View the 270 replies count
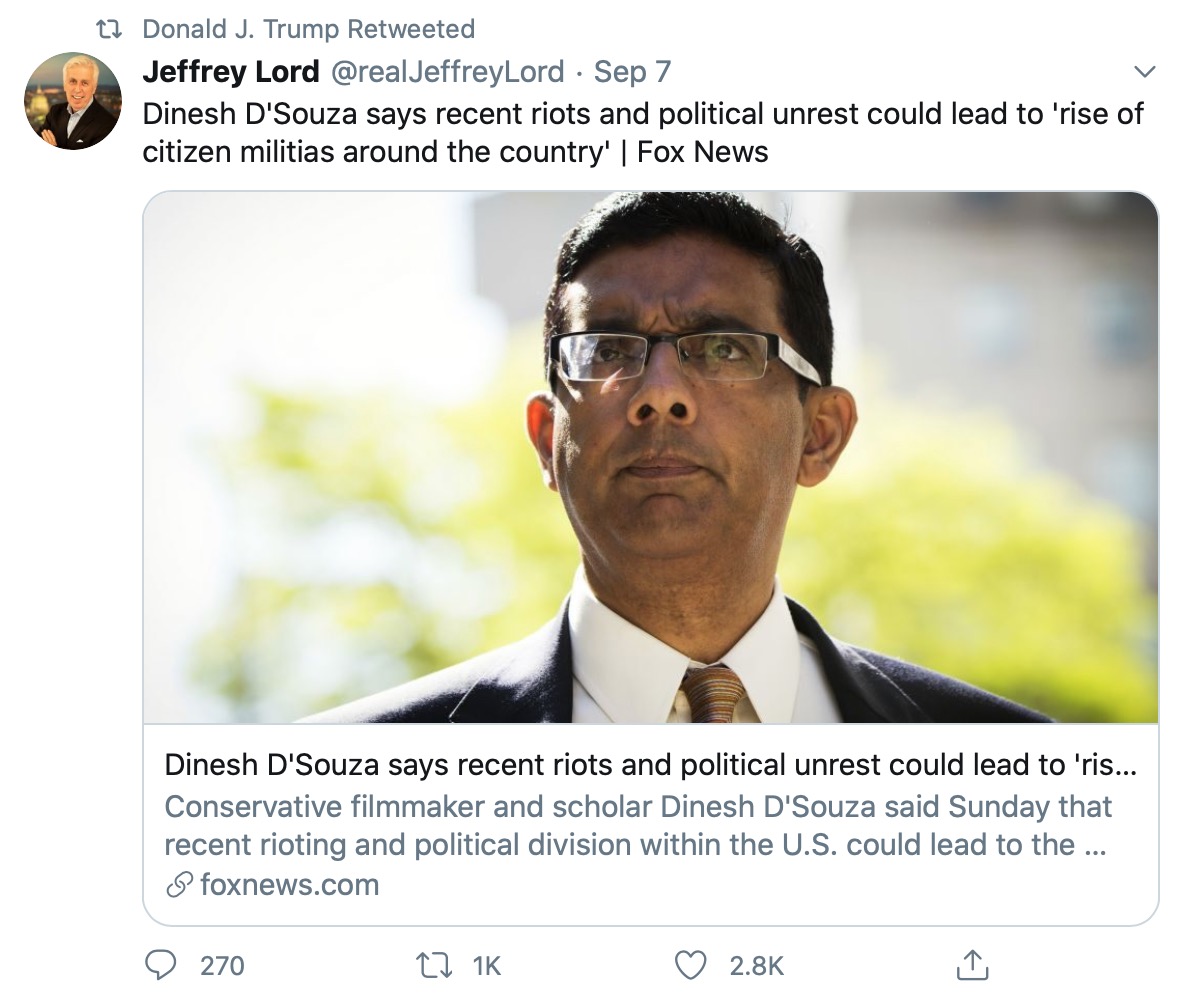Viewport: 1178px width, 1004px height. coord(222,965)
